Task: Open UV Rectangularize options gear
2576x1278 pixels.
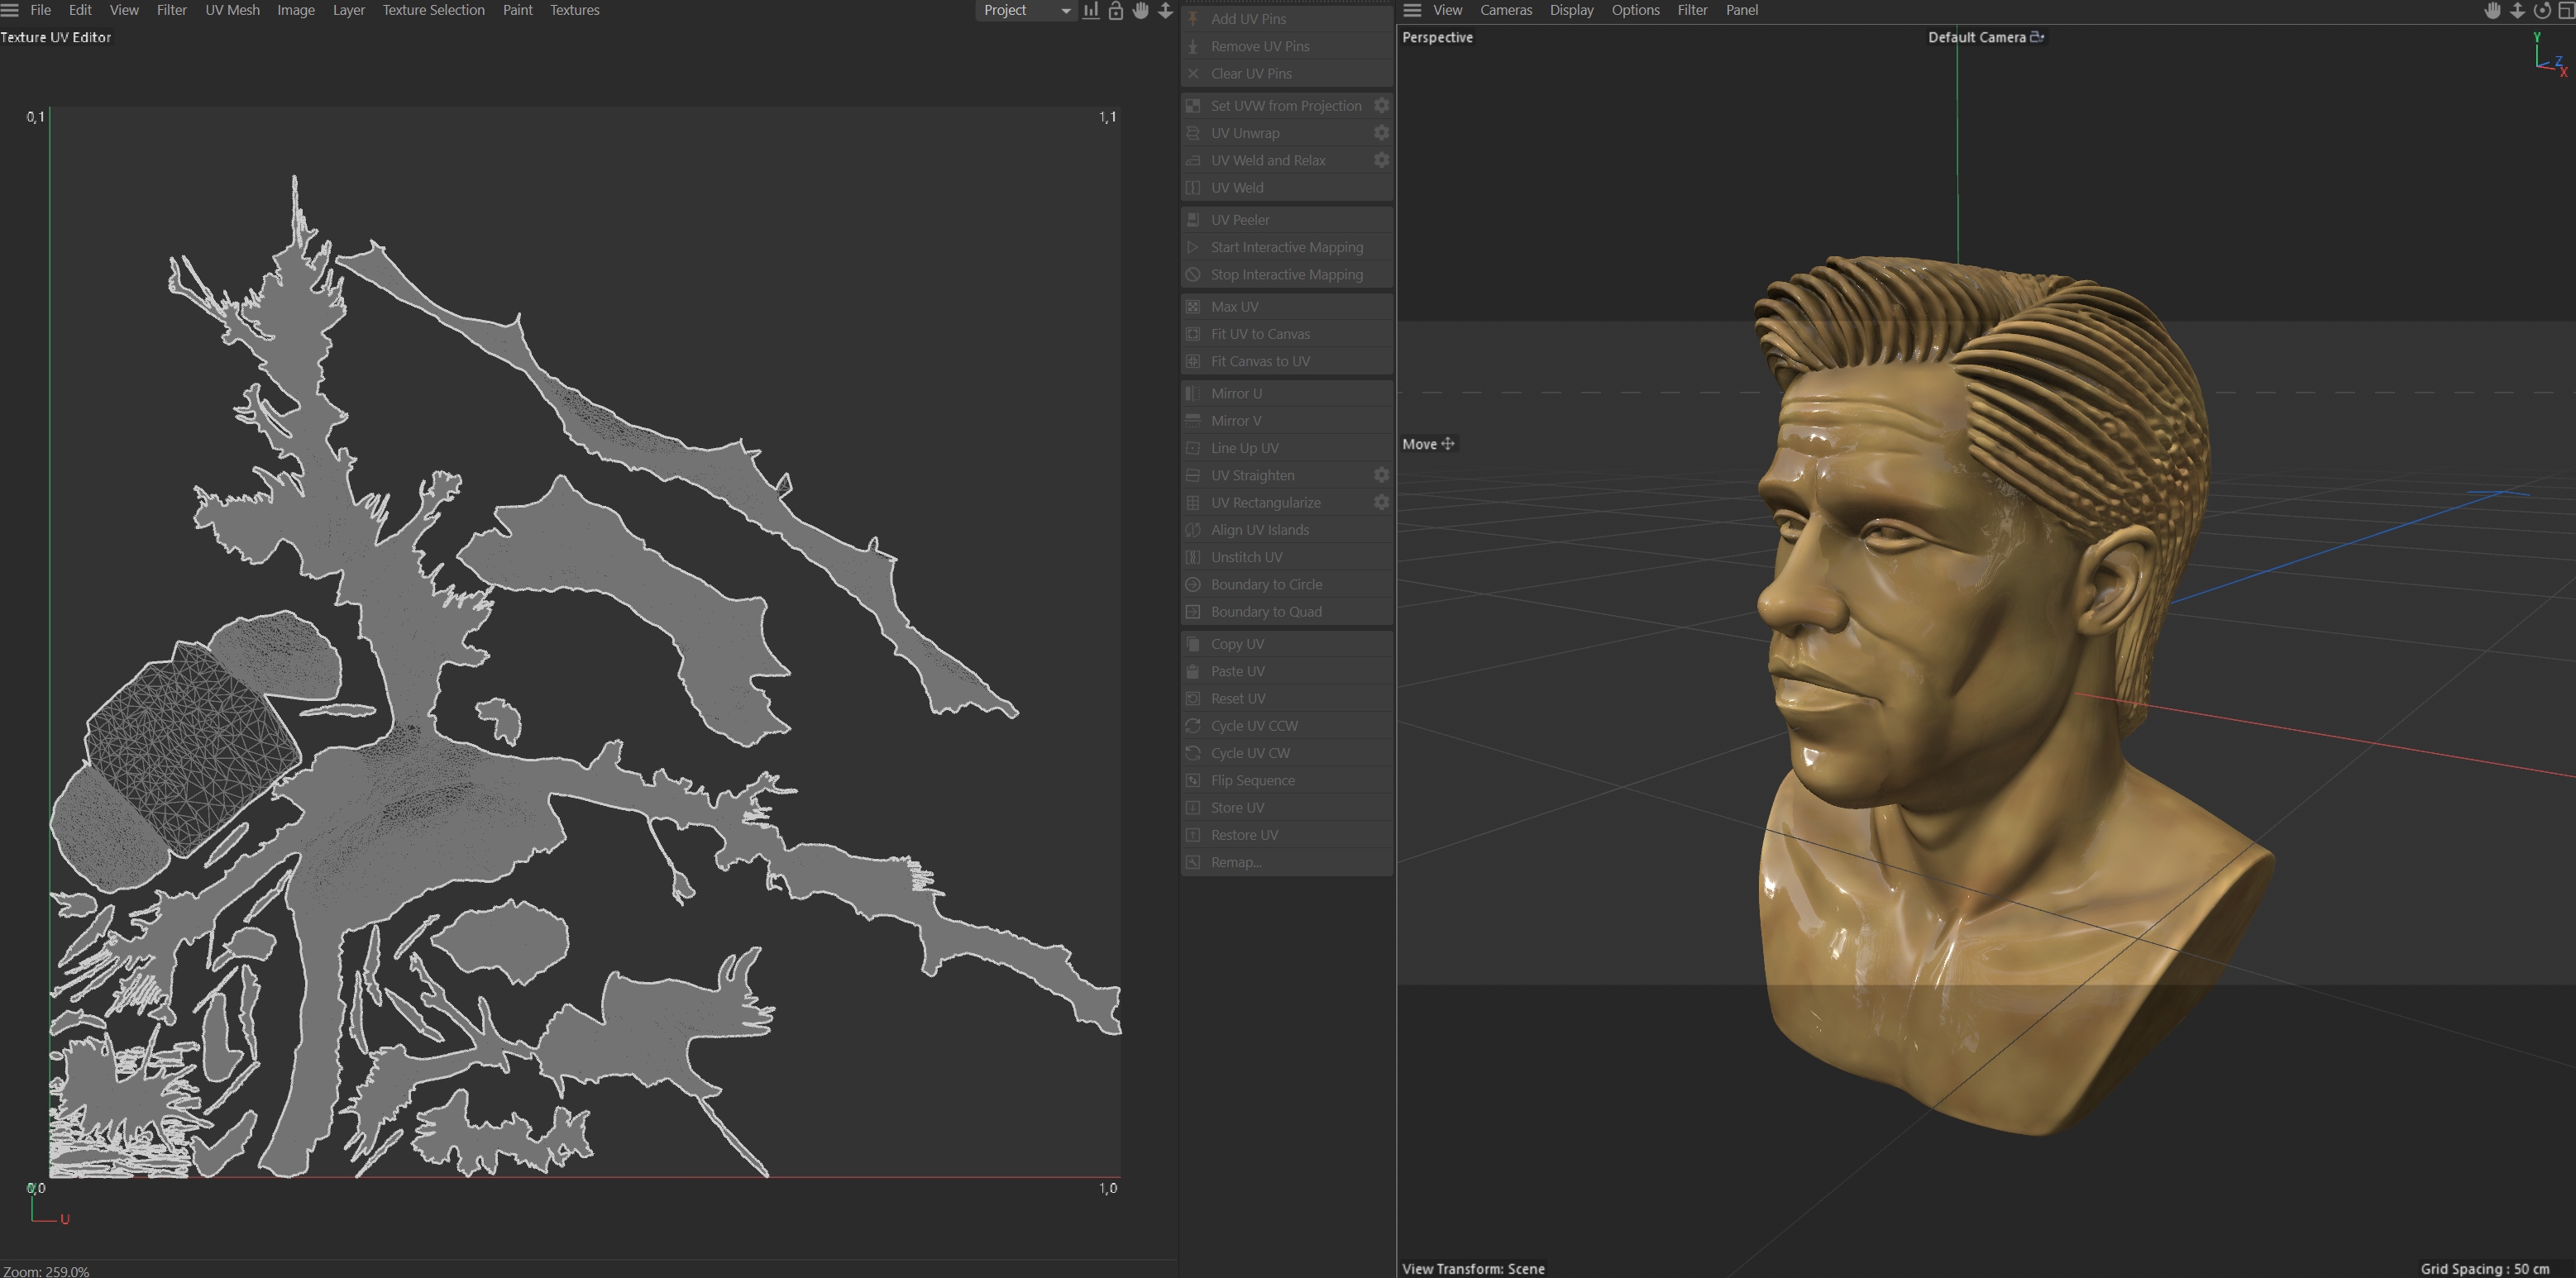Action: (x=1381, y=502)
